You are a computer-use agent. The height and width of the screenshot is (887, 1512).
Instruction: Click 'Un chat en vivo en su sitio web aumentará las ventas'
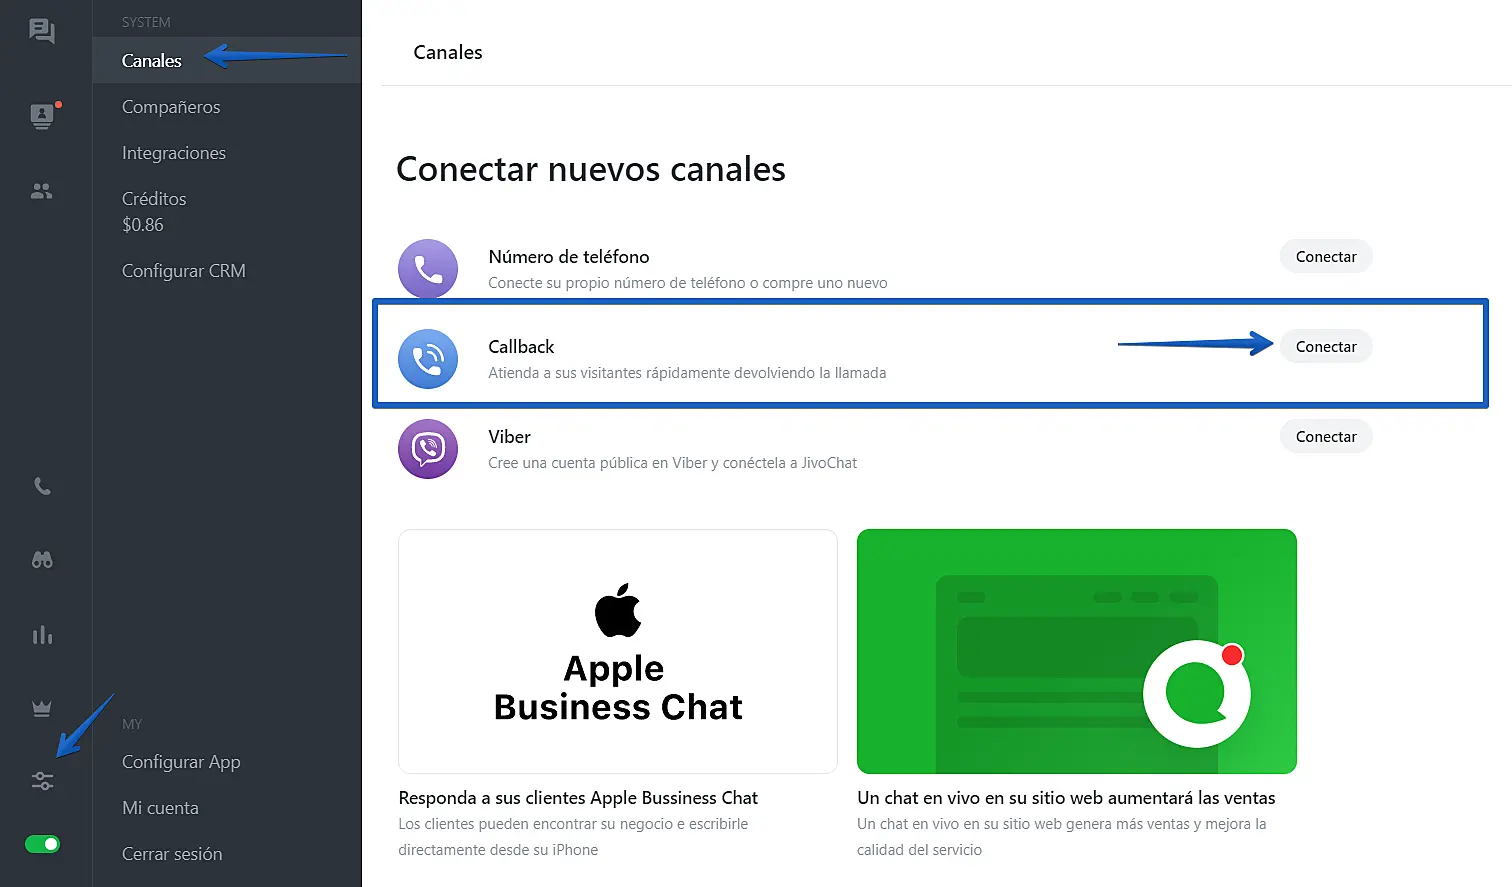[1066, 798]
